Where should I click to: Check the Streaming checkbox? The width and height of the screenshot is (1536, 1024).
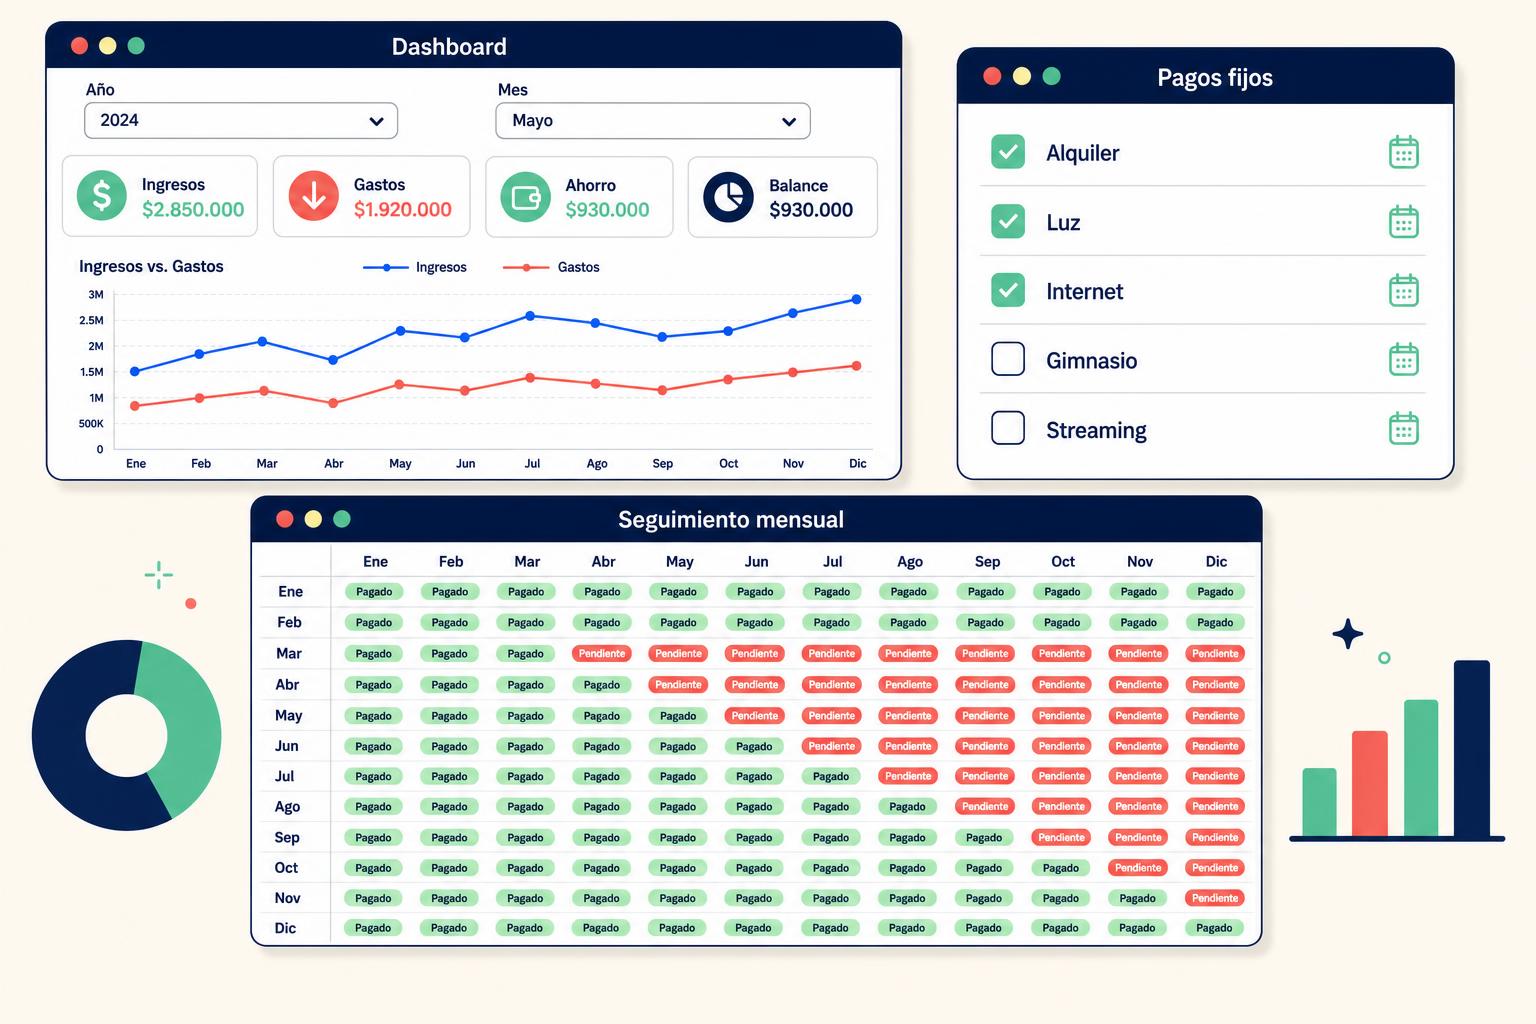[x=1008, y=428]
